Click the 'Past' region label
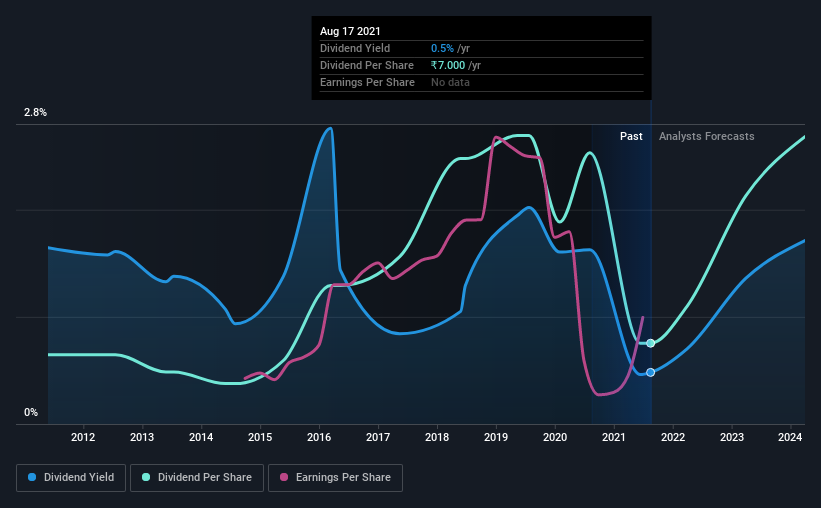This screenshot has width=821, height=508. (x=631, y=136)
